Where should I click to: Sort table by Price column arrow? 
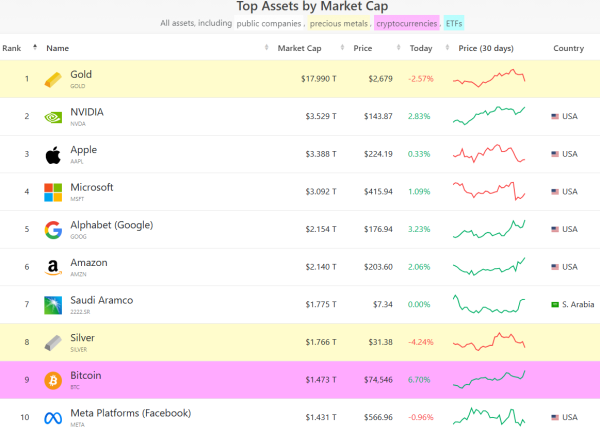pyautogui.click(x=399, y=47)
